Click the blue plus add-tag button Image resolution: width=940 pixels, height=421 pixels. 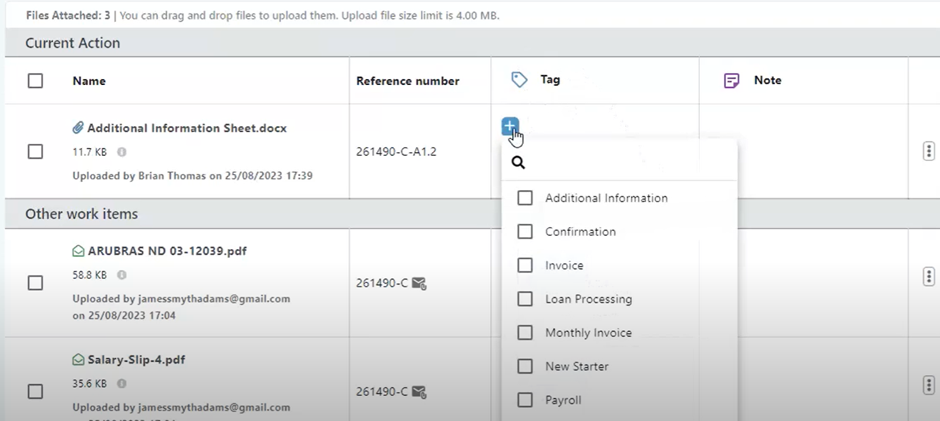510,127
